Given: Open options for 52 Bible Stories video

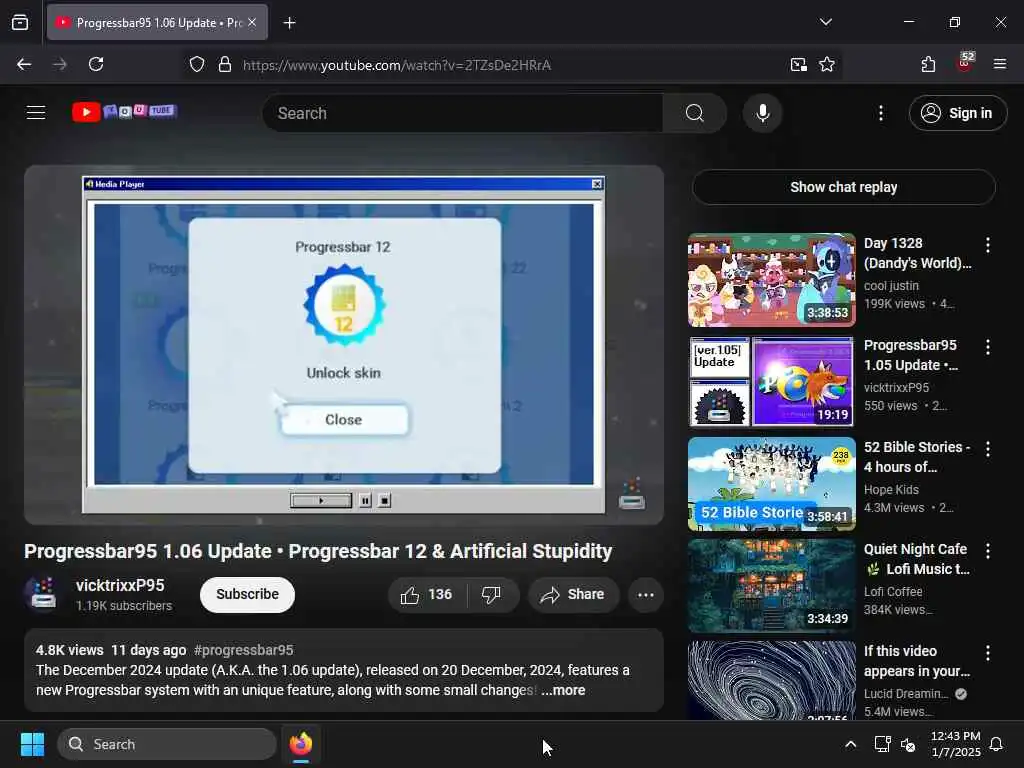Looking at the screenshot, I should [x=987, y=449].
